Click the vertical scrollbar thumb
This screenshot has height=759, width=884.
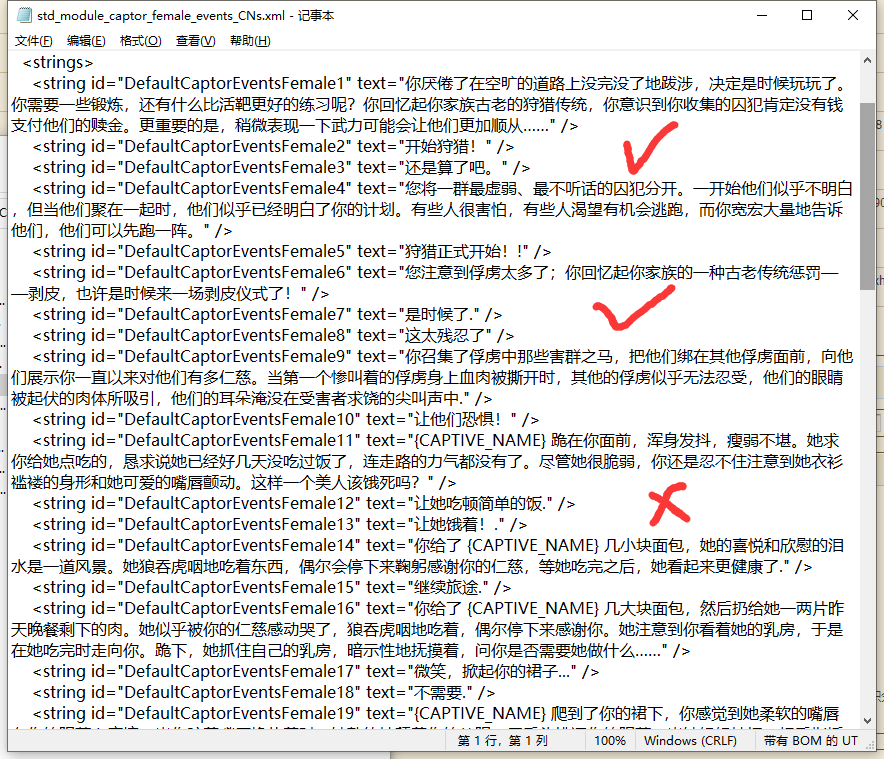click(867, 196)
